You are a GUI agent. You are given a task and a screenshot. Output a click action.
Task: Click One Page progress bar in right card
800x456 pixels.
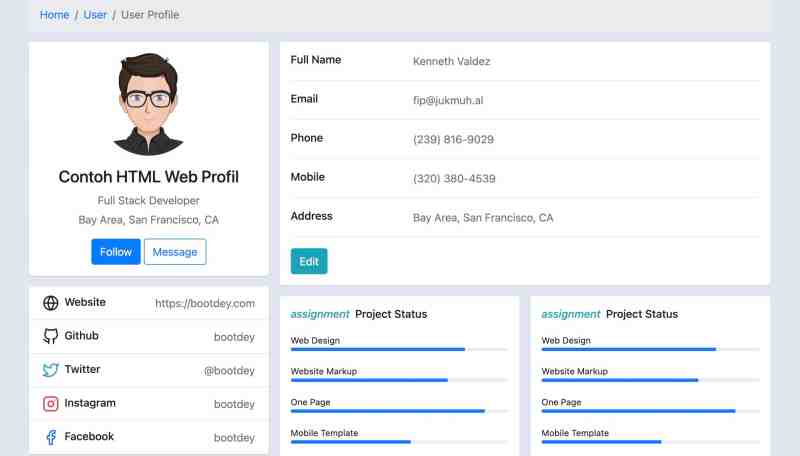651,411
